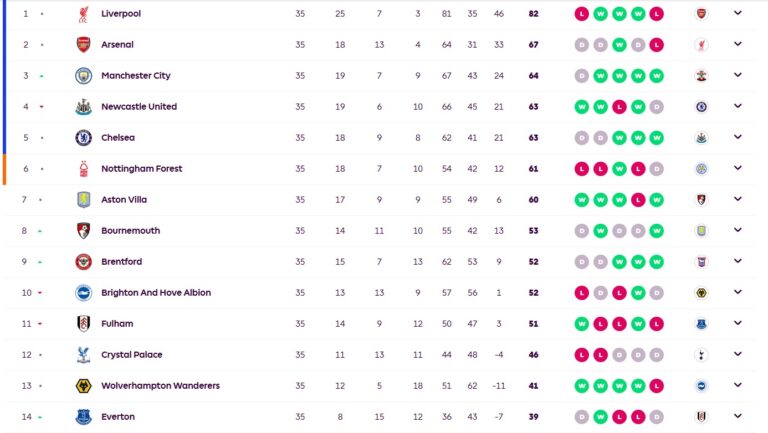Open the Brighton And Hove Albion link

pyautogui.click(x=155, y=293)
